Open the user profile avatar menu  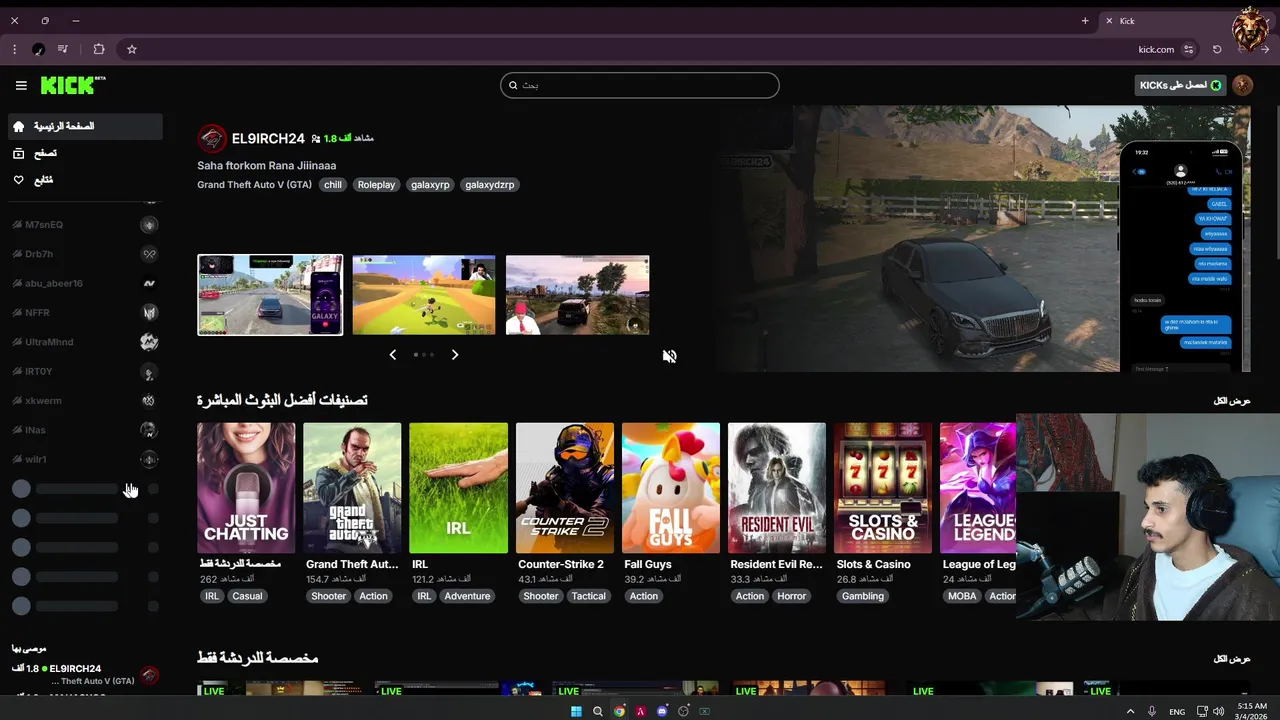click(x=1243, y=85)
